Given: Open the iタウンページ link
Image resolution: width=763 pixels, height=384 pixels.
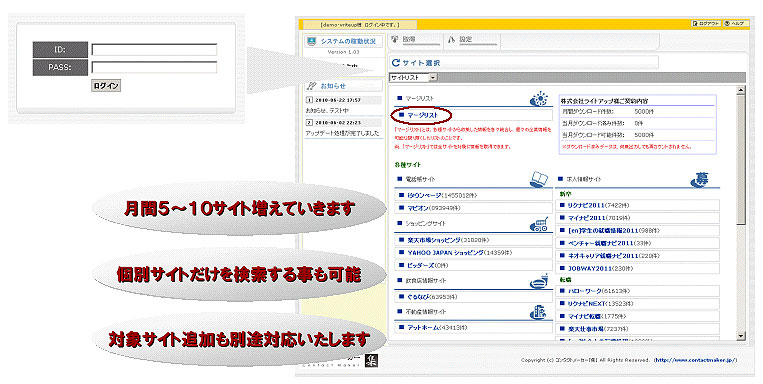Looking at the screenshot, I should (x=424, y=195).
